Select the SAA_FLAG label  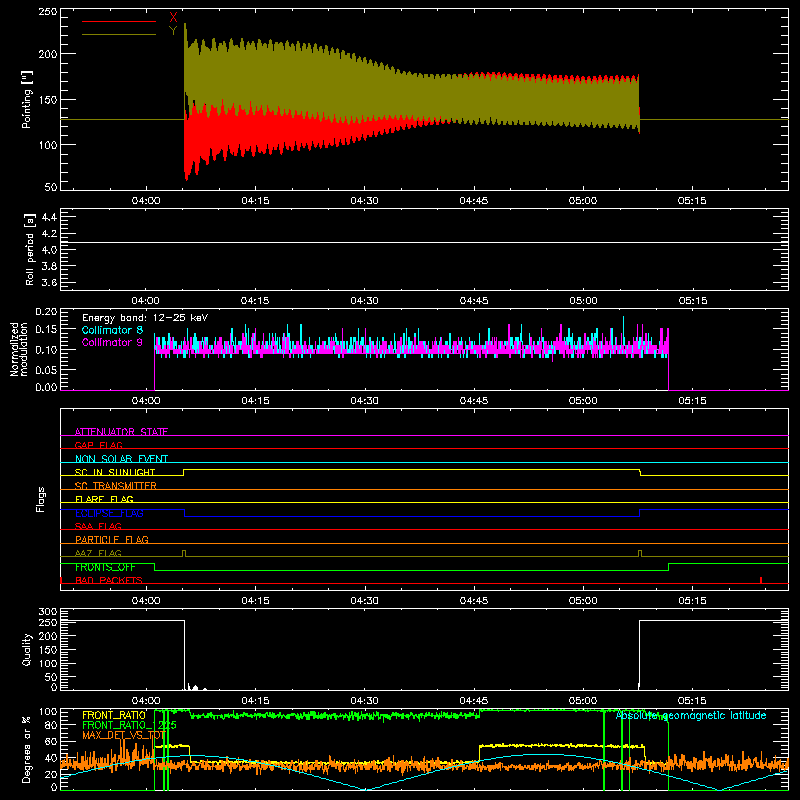[x=98, y=526]
